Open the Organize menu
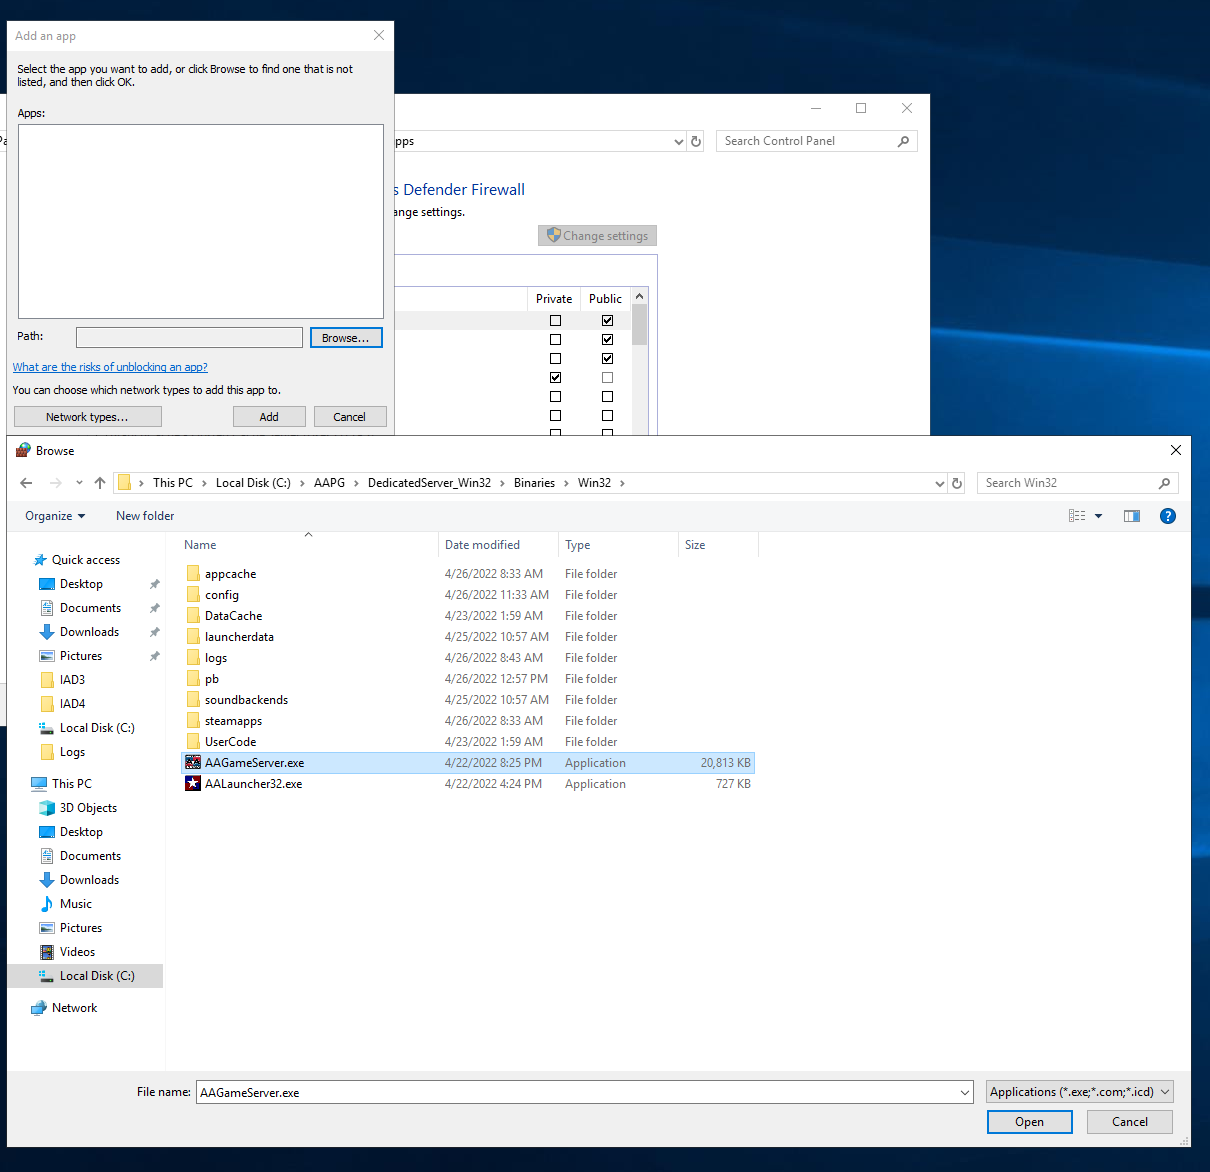This screenshot has width=1210, height=1172. coord(55,516)
